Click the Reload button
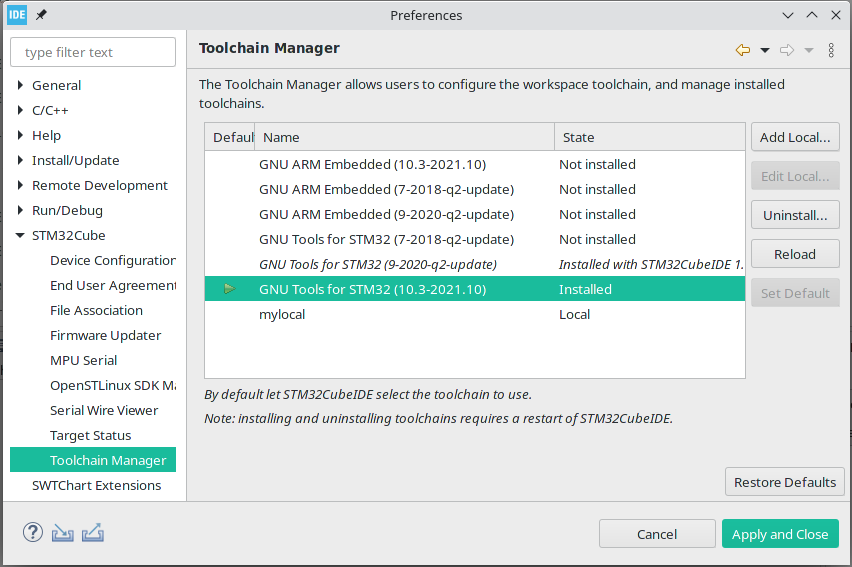The image size is (852, 567). [795, 254]
